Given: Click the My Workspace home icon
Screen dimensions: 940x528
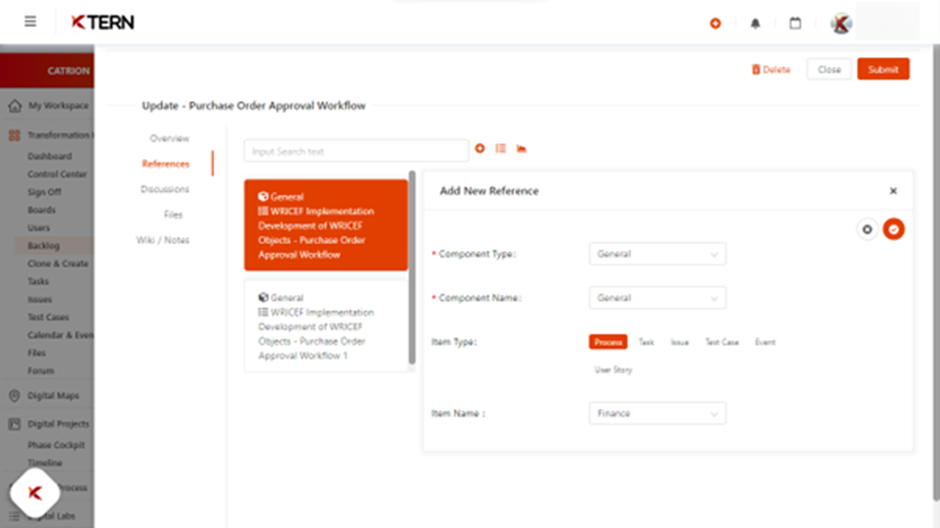Looking at the screenshot, I should pyautogui.click(x=15, y=106).
